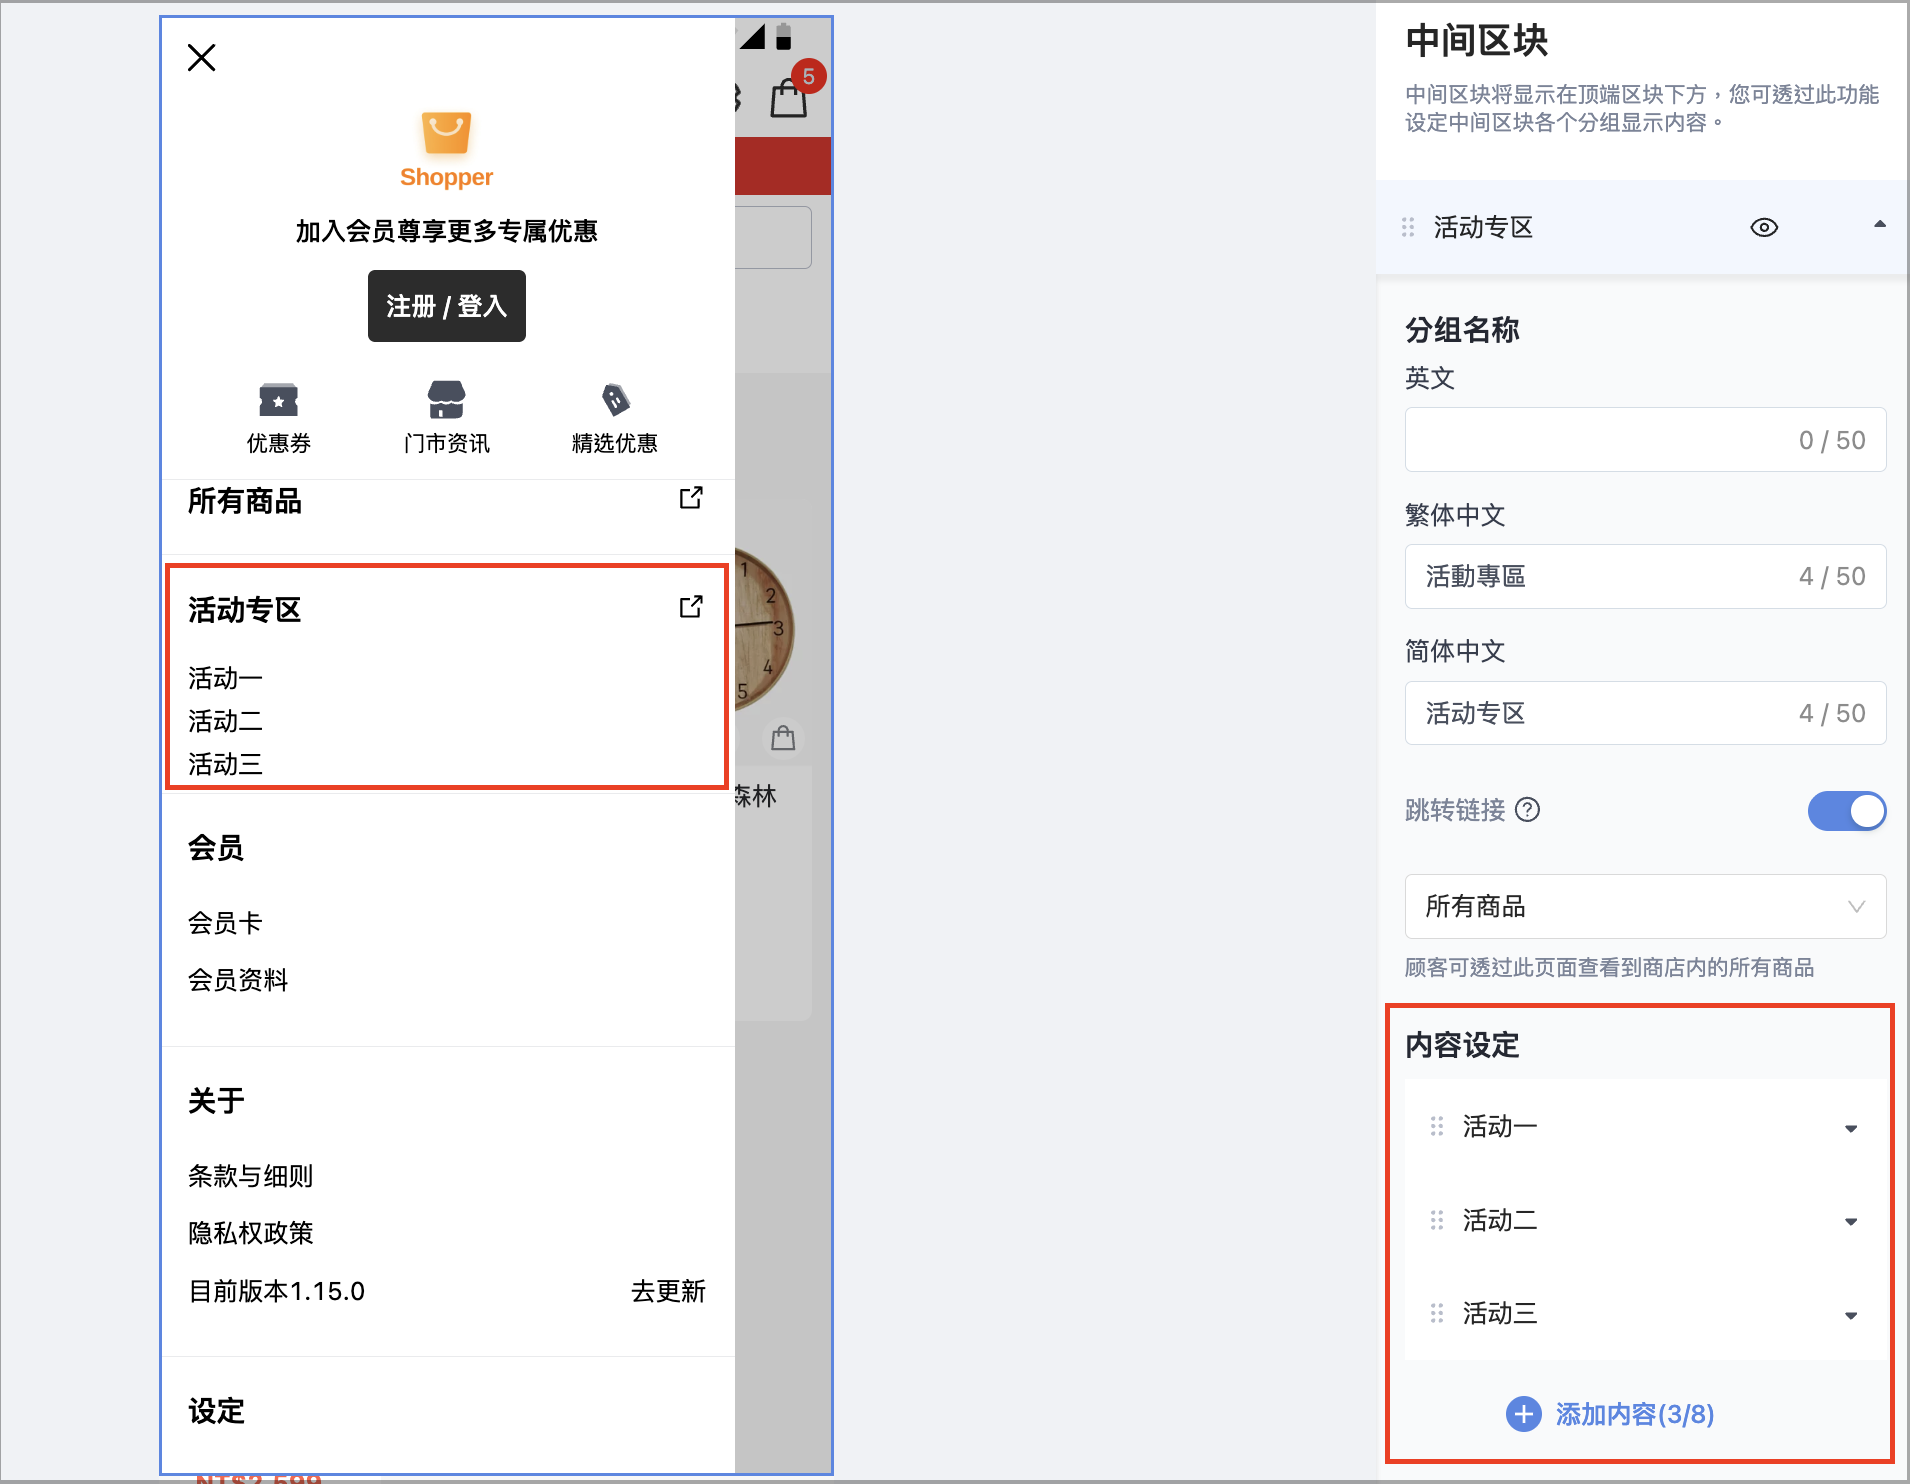Click 去更新 to update version

[x=668, y=1291]
